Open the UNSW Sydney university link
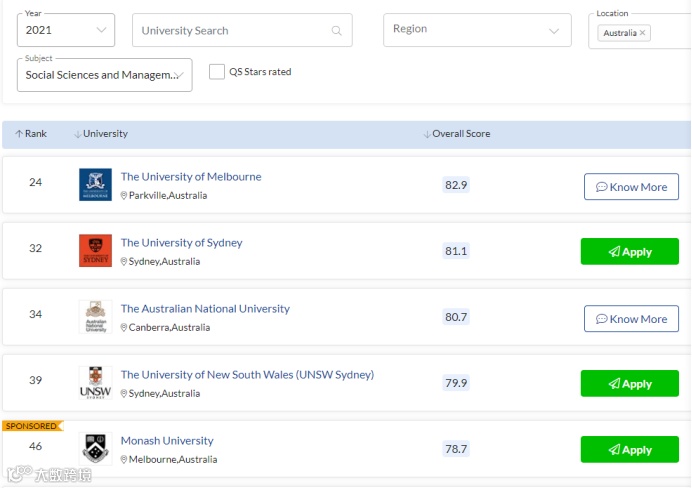This screenshot has width=692, height=489. coord(247,375)
